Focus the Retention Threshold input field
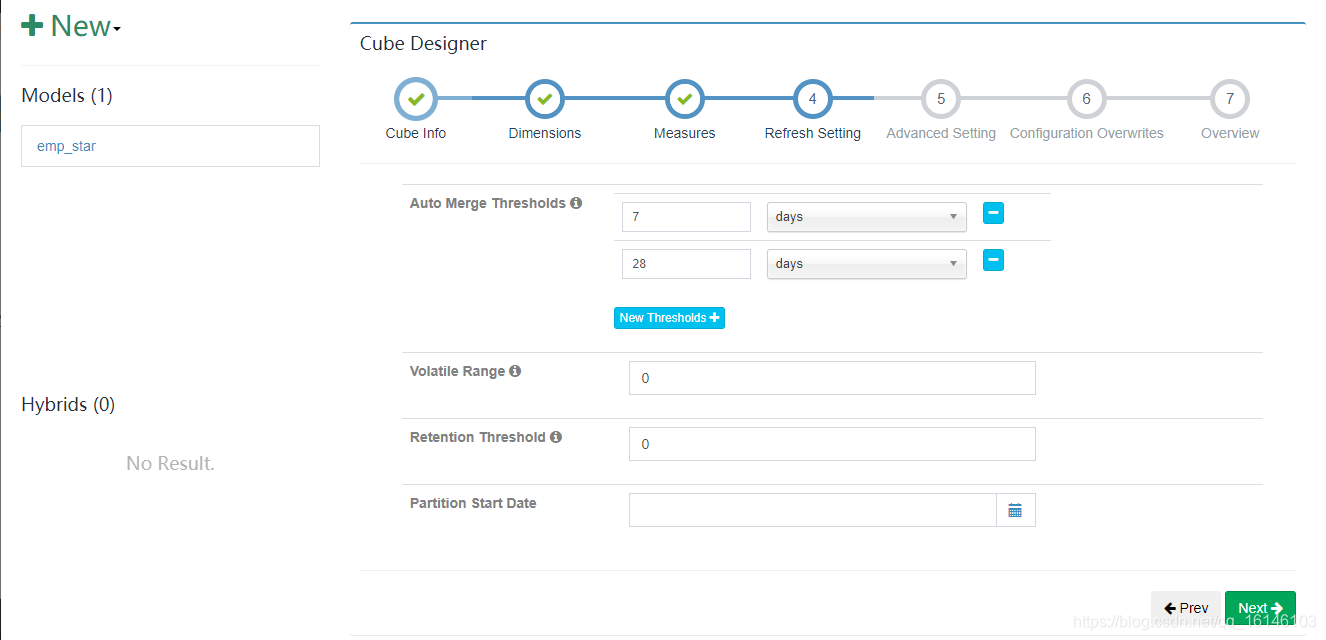The image size is (1326, 640). (x=832, y=444)
